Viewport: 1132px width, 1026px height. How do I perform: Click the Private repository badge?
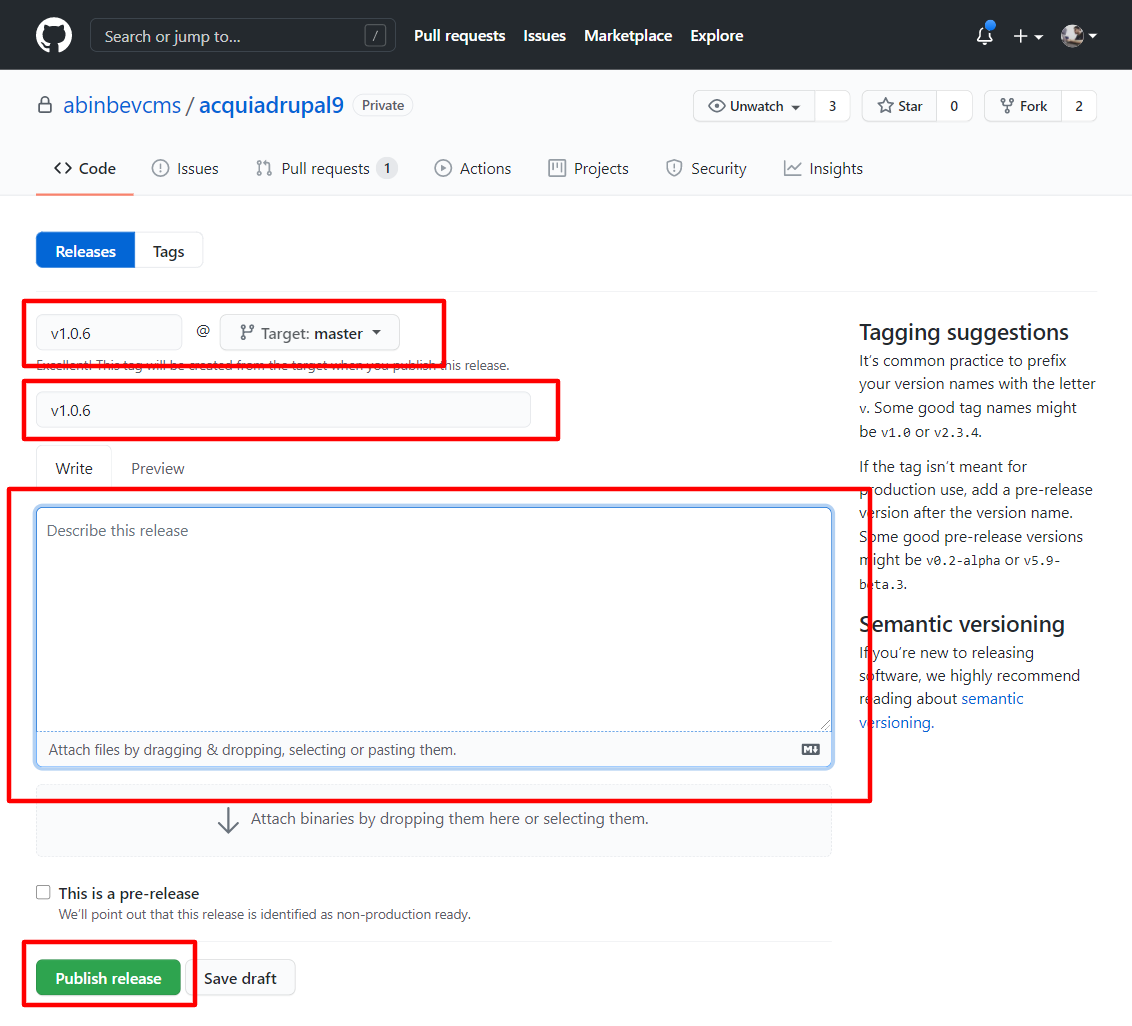point(383,105)
